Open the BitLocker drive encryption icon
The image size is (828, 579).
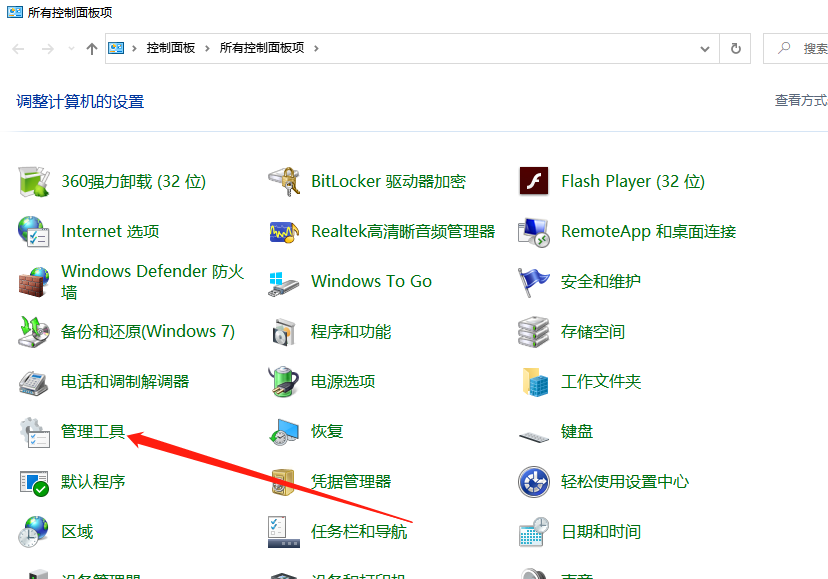pyautogui.click(x=284, y=181)
